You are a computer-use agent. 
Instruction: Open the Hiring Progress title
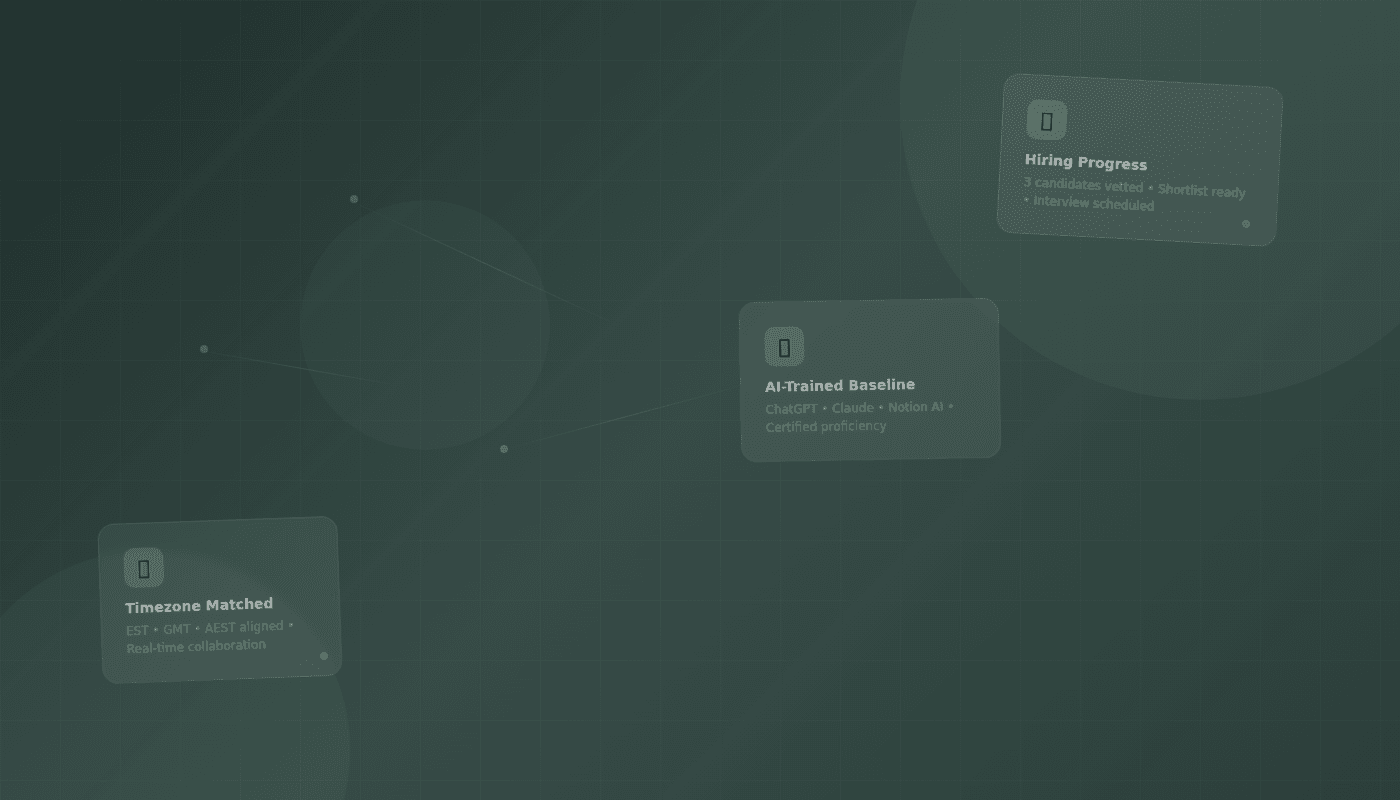[1085, 163]
